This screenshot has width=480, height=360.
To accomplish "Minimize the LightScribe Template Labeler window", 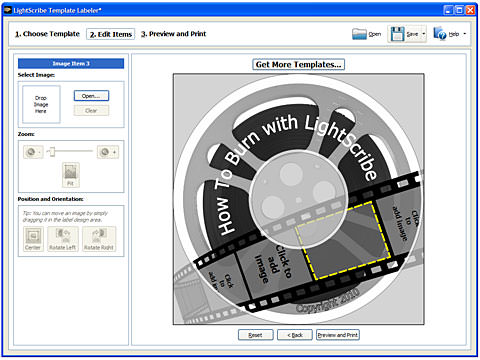I will (449, 10).
